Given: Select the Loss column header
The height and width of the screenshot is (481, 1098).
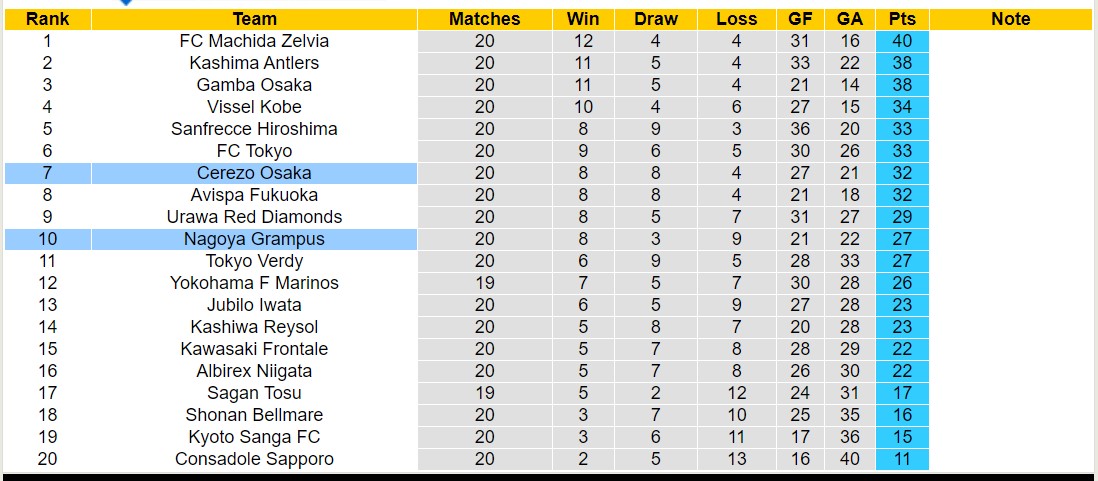Looking at the screenshot, I should point(737,19).
